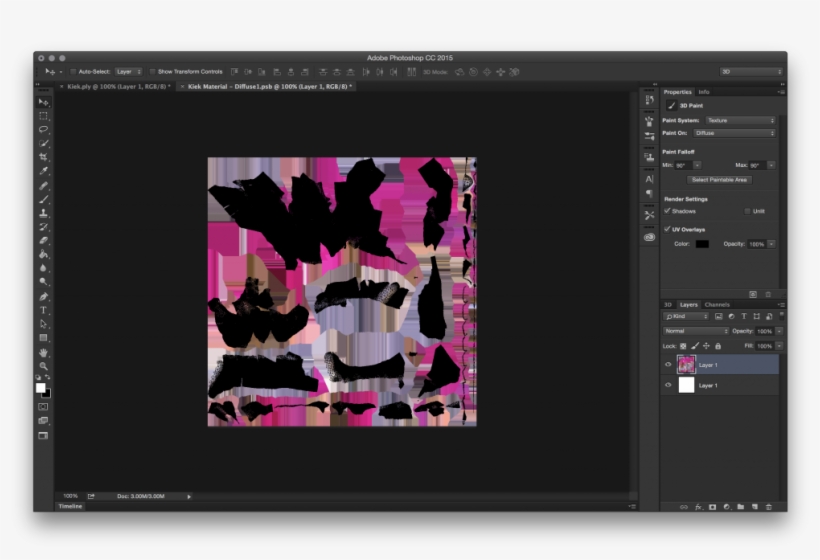This screenshot has width=820, height=560.
Task: Open the Normal blend mode dropdown
Action: pos(696,331)
